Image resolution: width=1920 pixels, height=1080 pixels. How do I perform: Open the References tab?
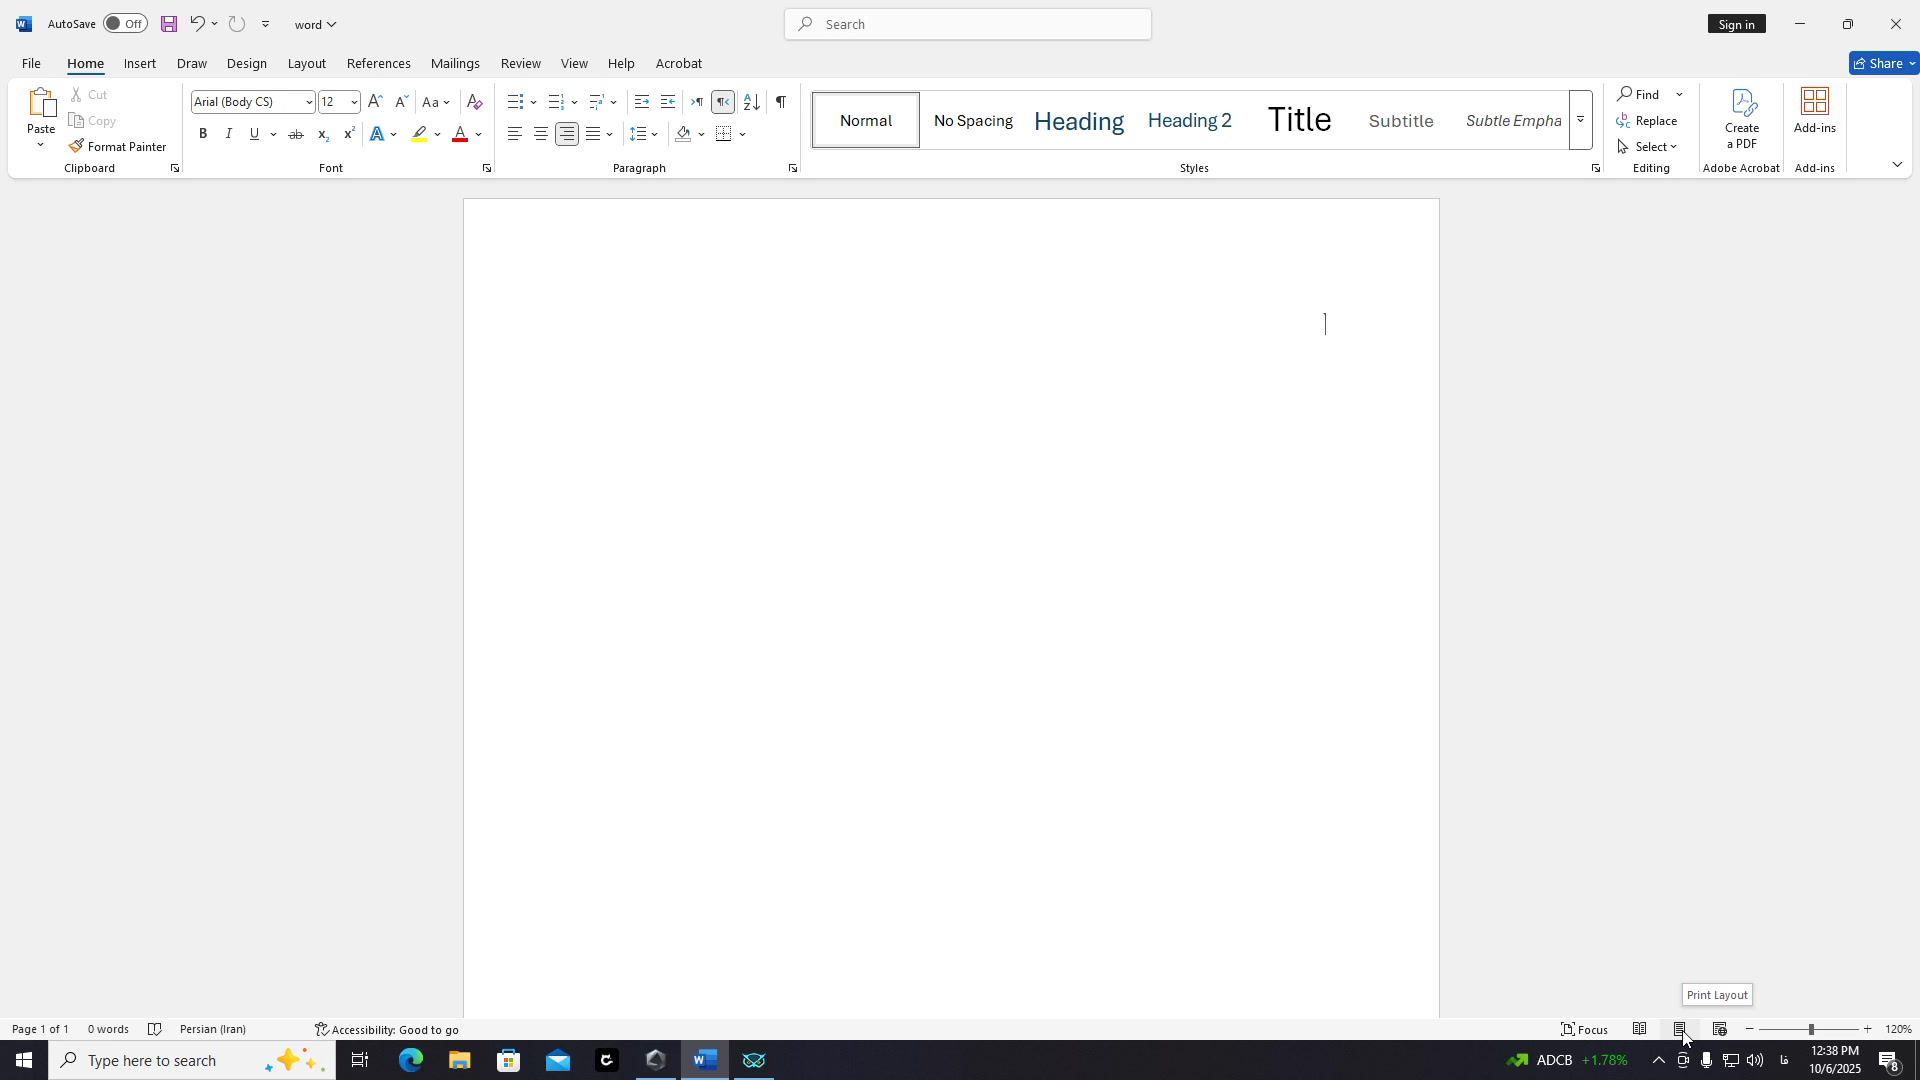[378, 63]
